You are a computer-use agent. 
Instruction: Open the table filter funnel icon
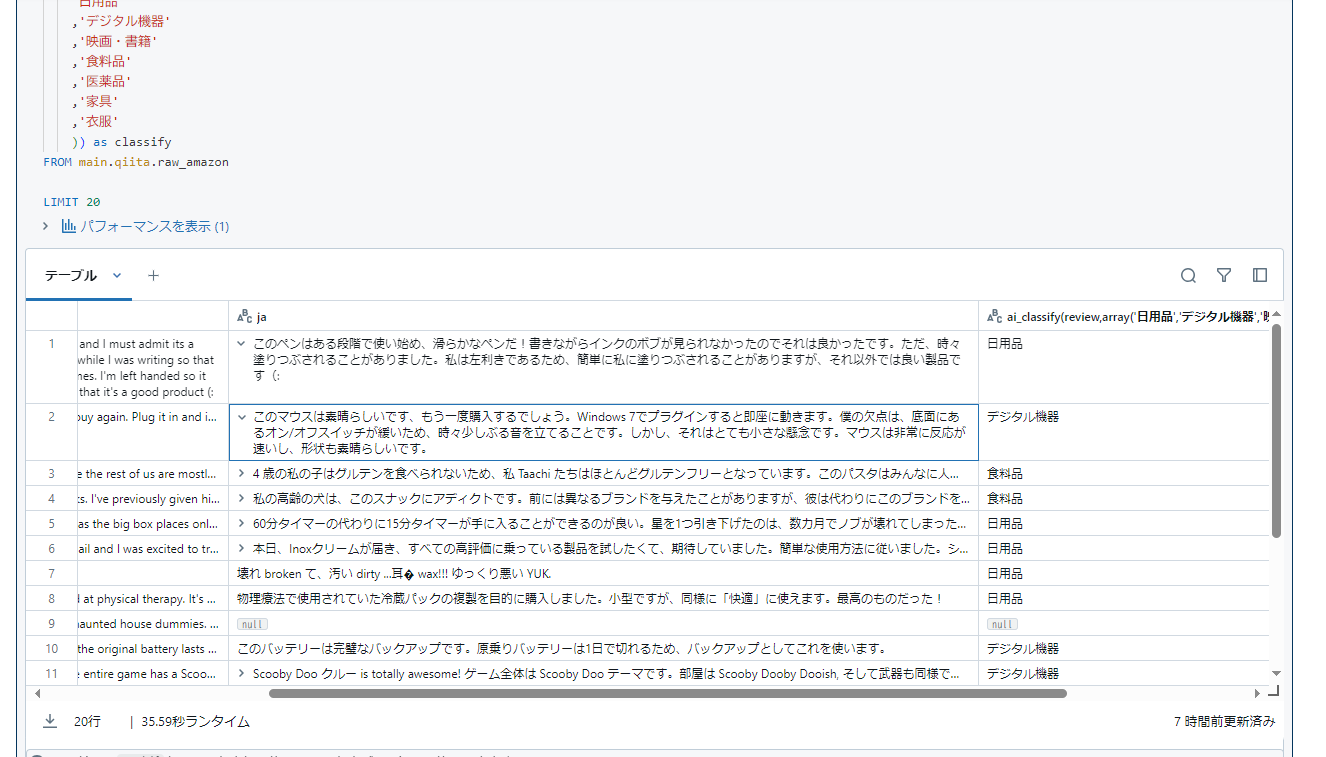click(1224, 275)
